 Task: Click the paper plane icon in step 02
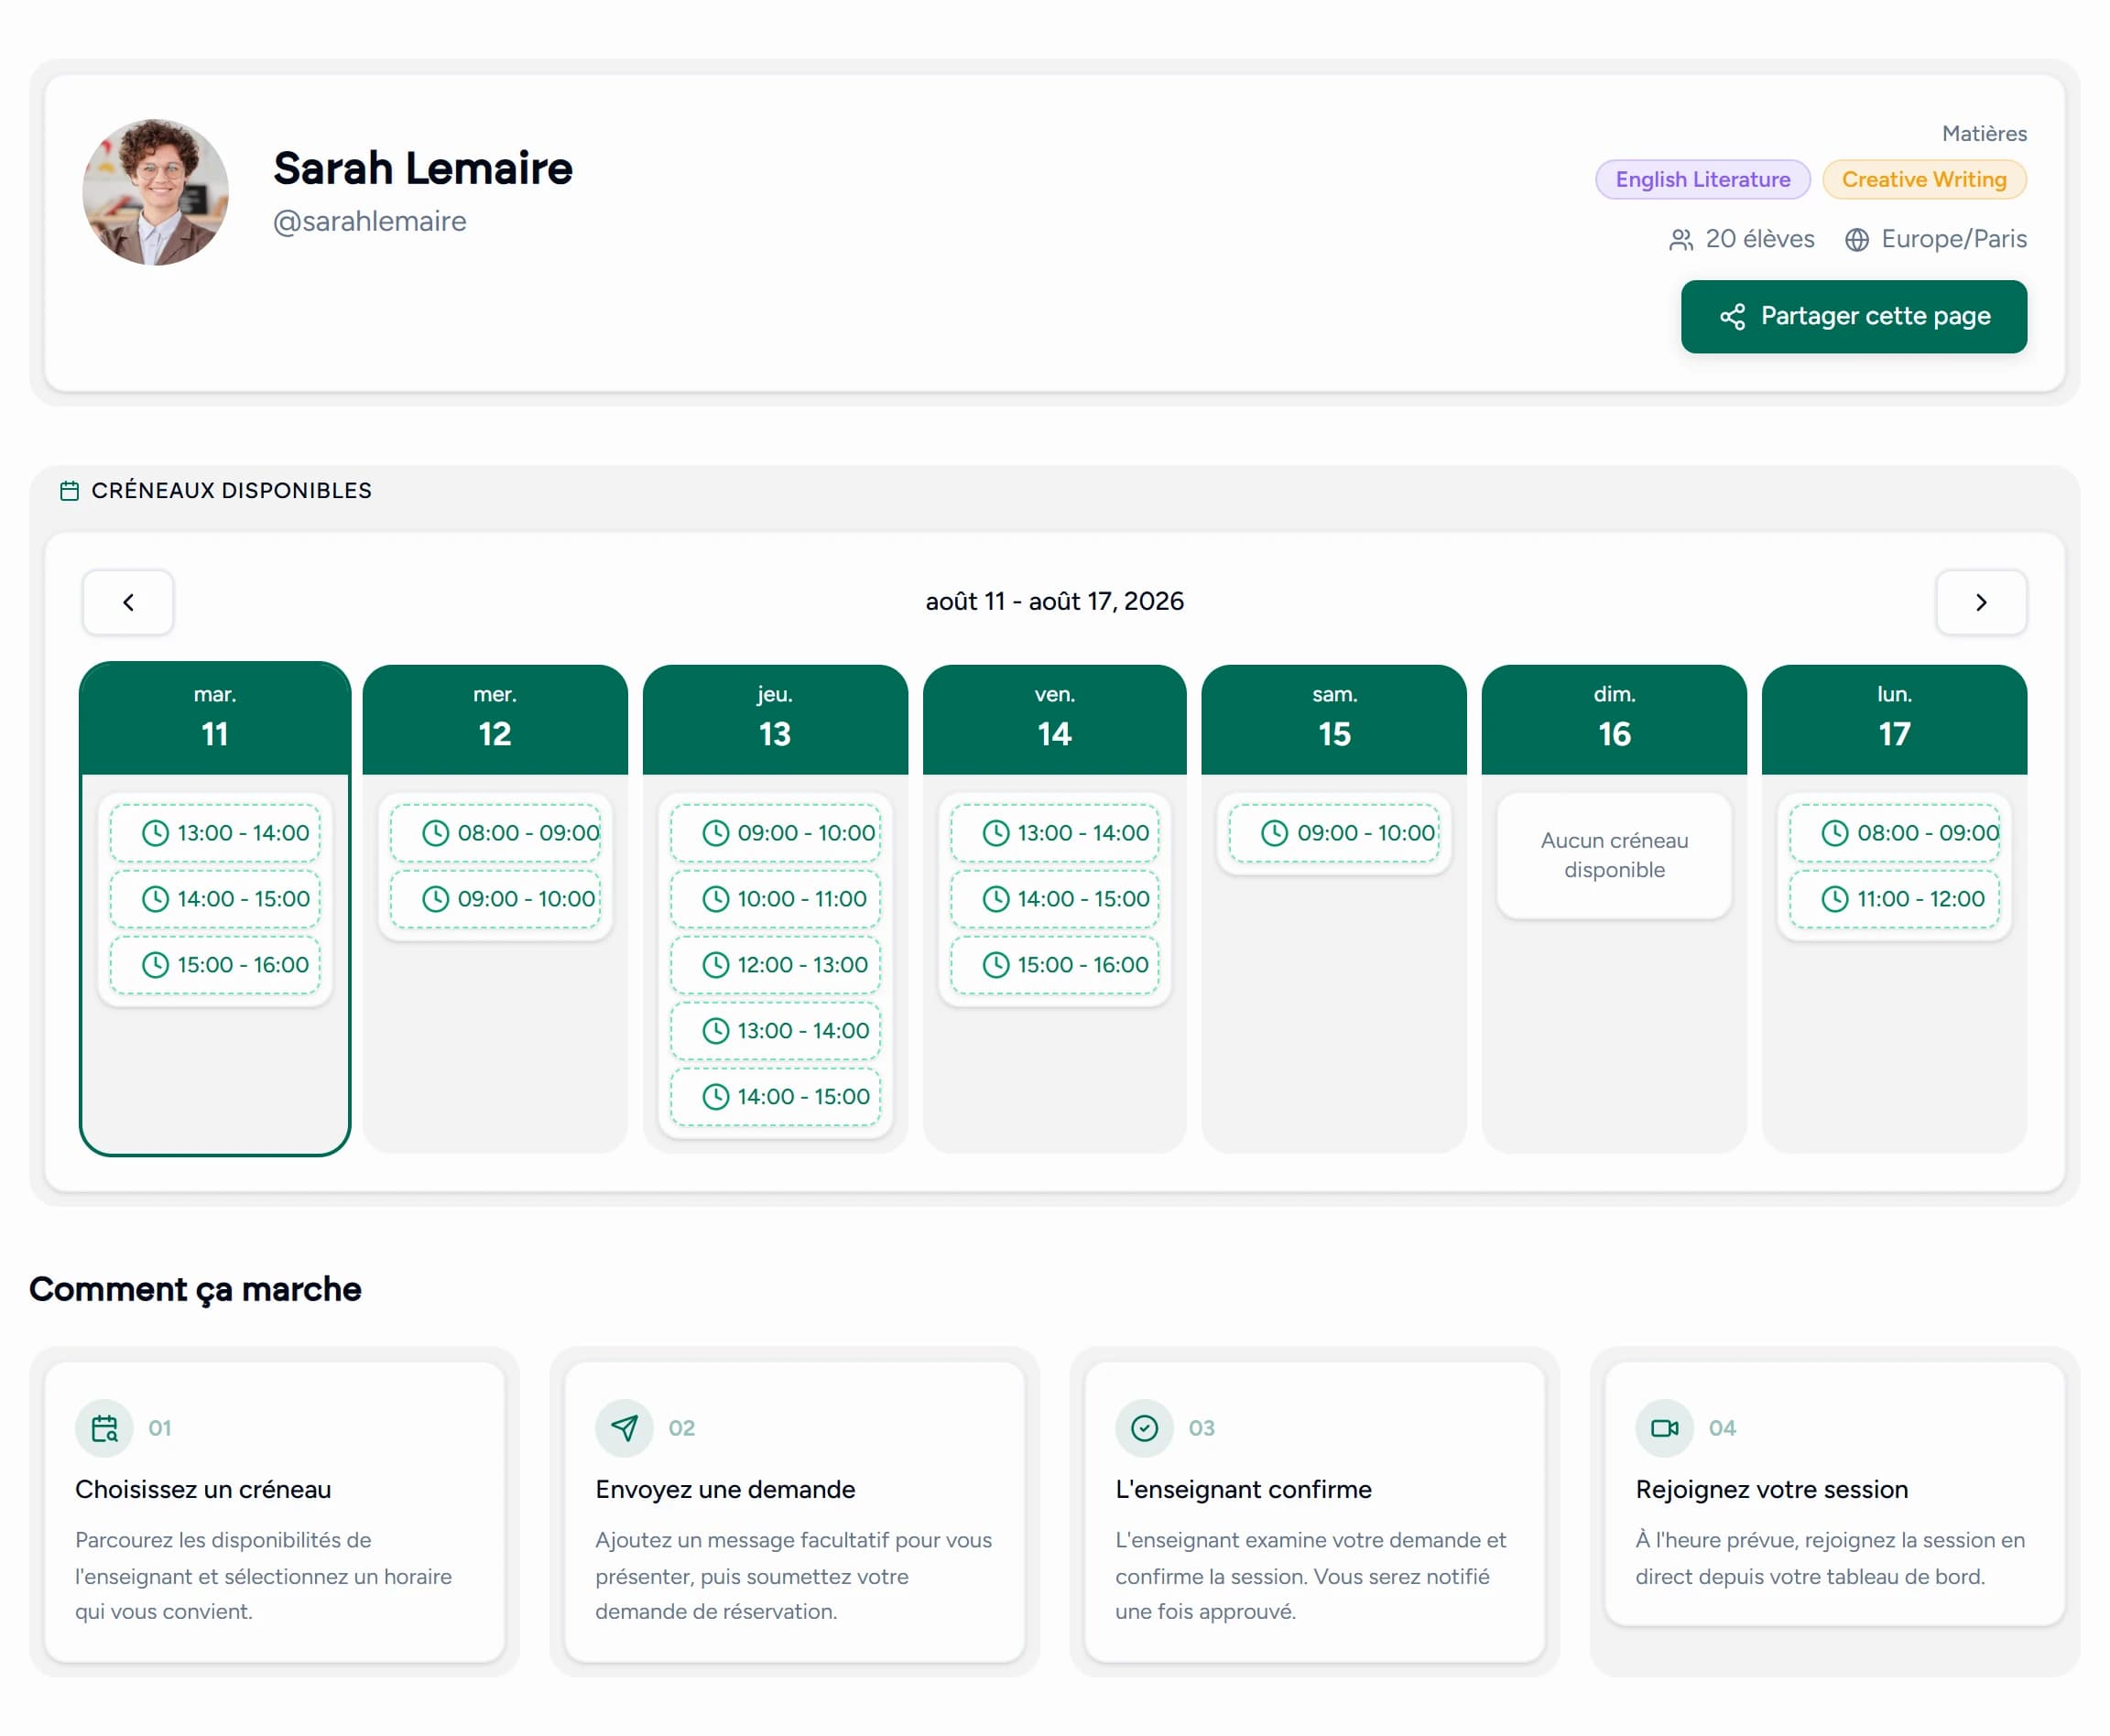click(624, 1428)
